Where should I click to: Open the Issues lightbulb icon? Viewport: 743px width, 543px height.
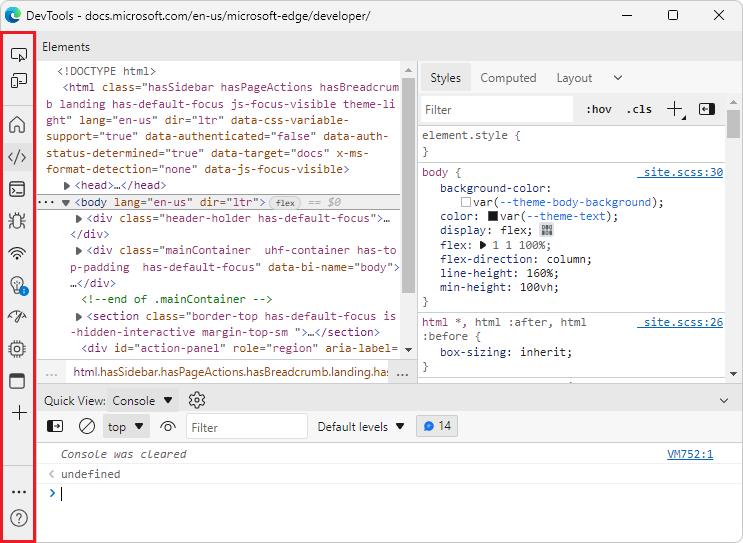[x=18, y=285]
